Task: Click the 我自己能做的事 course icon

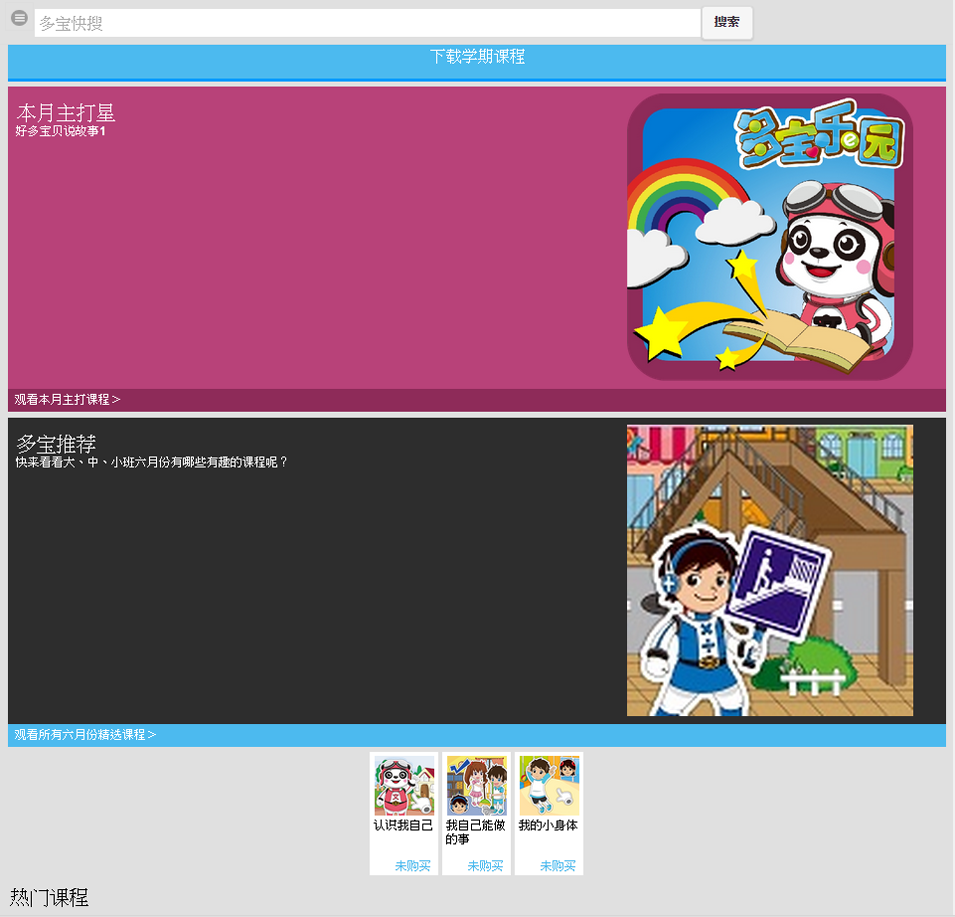Action: pos(476,785)
